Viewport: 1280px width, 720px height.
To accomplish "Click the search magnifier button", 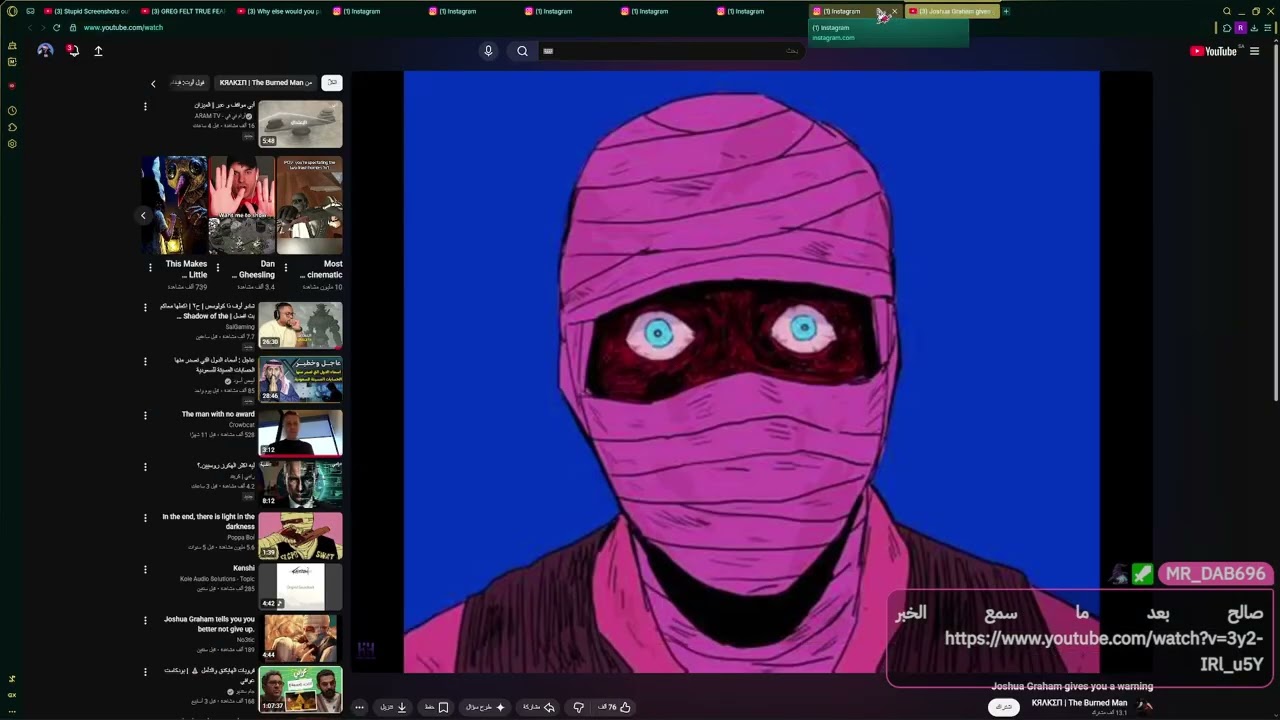I will pyautogui.click(x=522, y=51).
